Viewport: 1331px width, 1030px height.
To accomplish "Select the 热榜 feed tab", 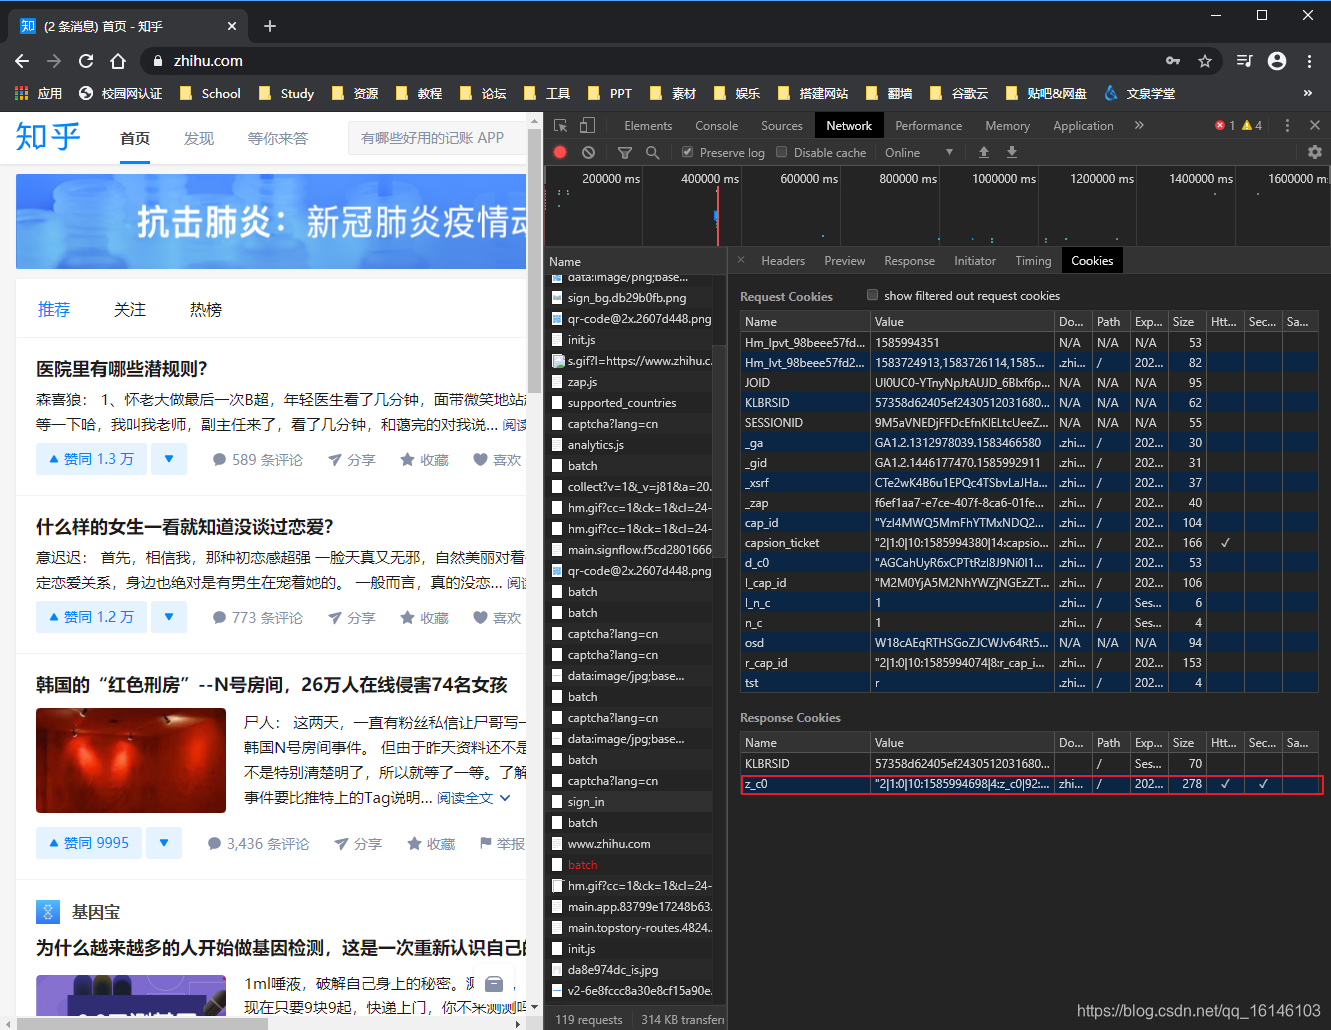I will (x=206, y=309).
